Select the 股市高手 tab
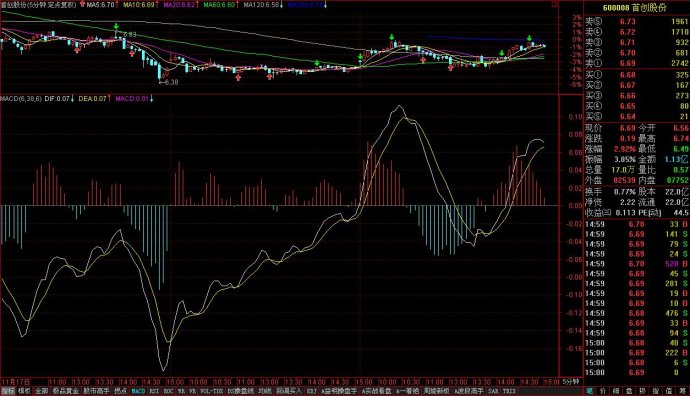The image size is (690, 396). (96, 391)
